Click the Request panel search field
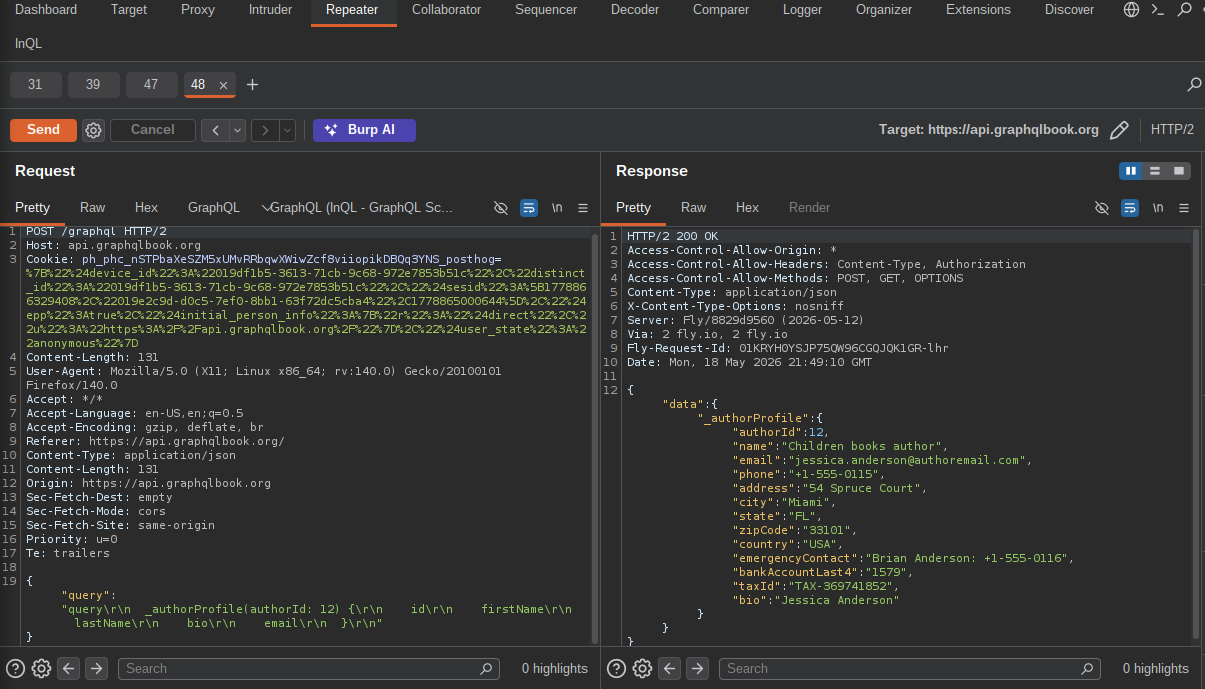1205x689 pixels. click(308, 668)
